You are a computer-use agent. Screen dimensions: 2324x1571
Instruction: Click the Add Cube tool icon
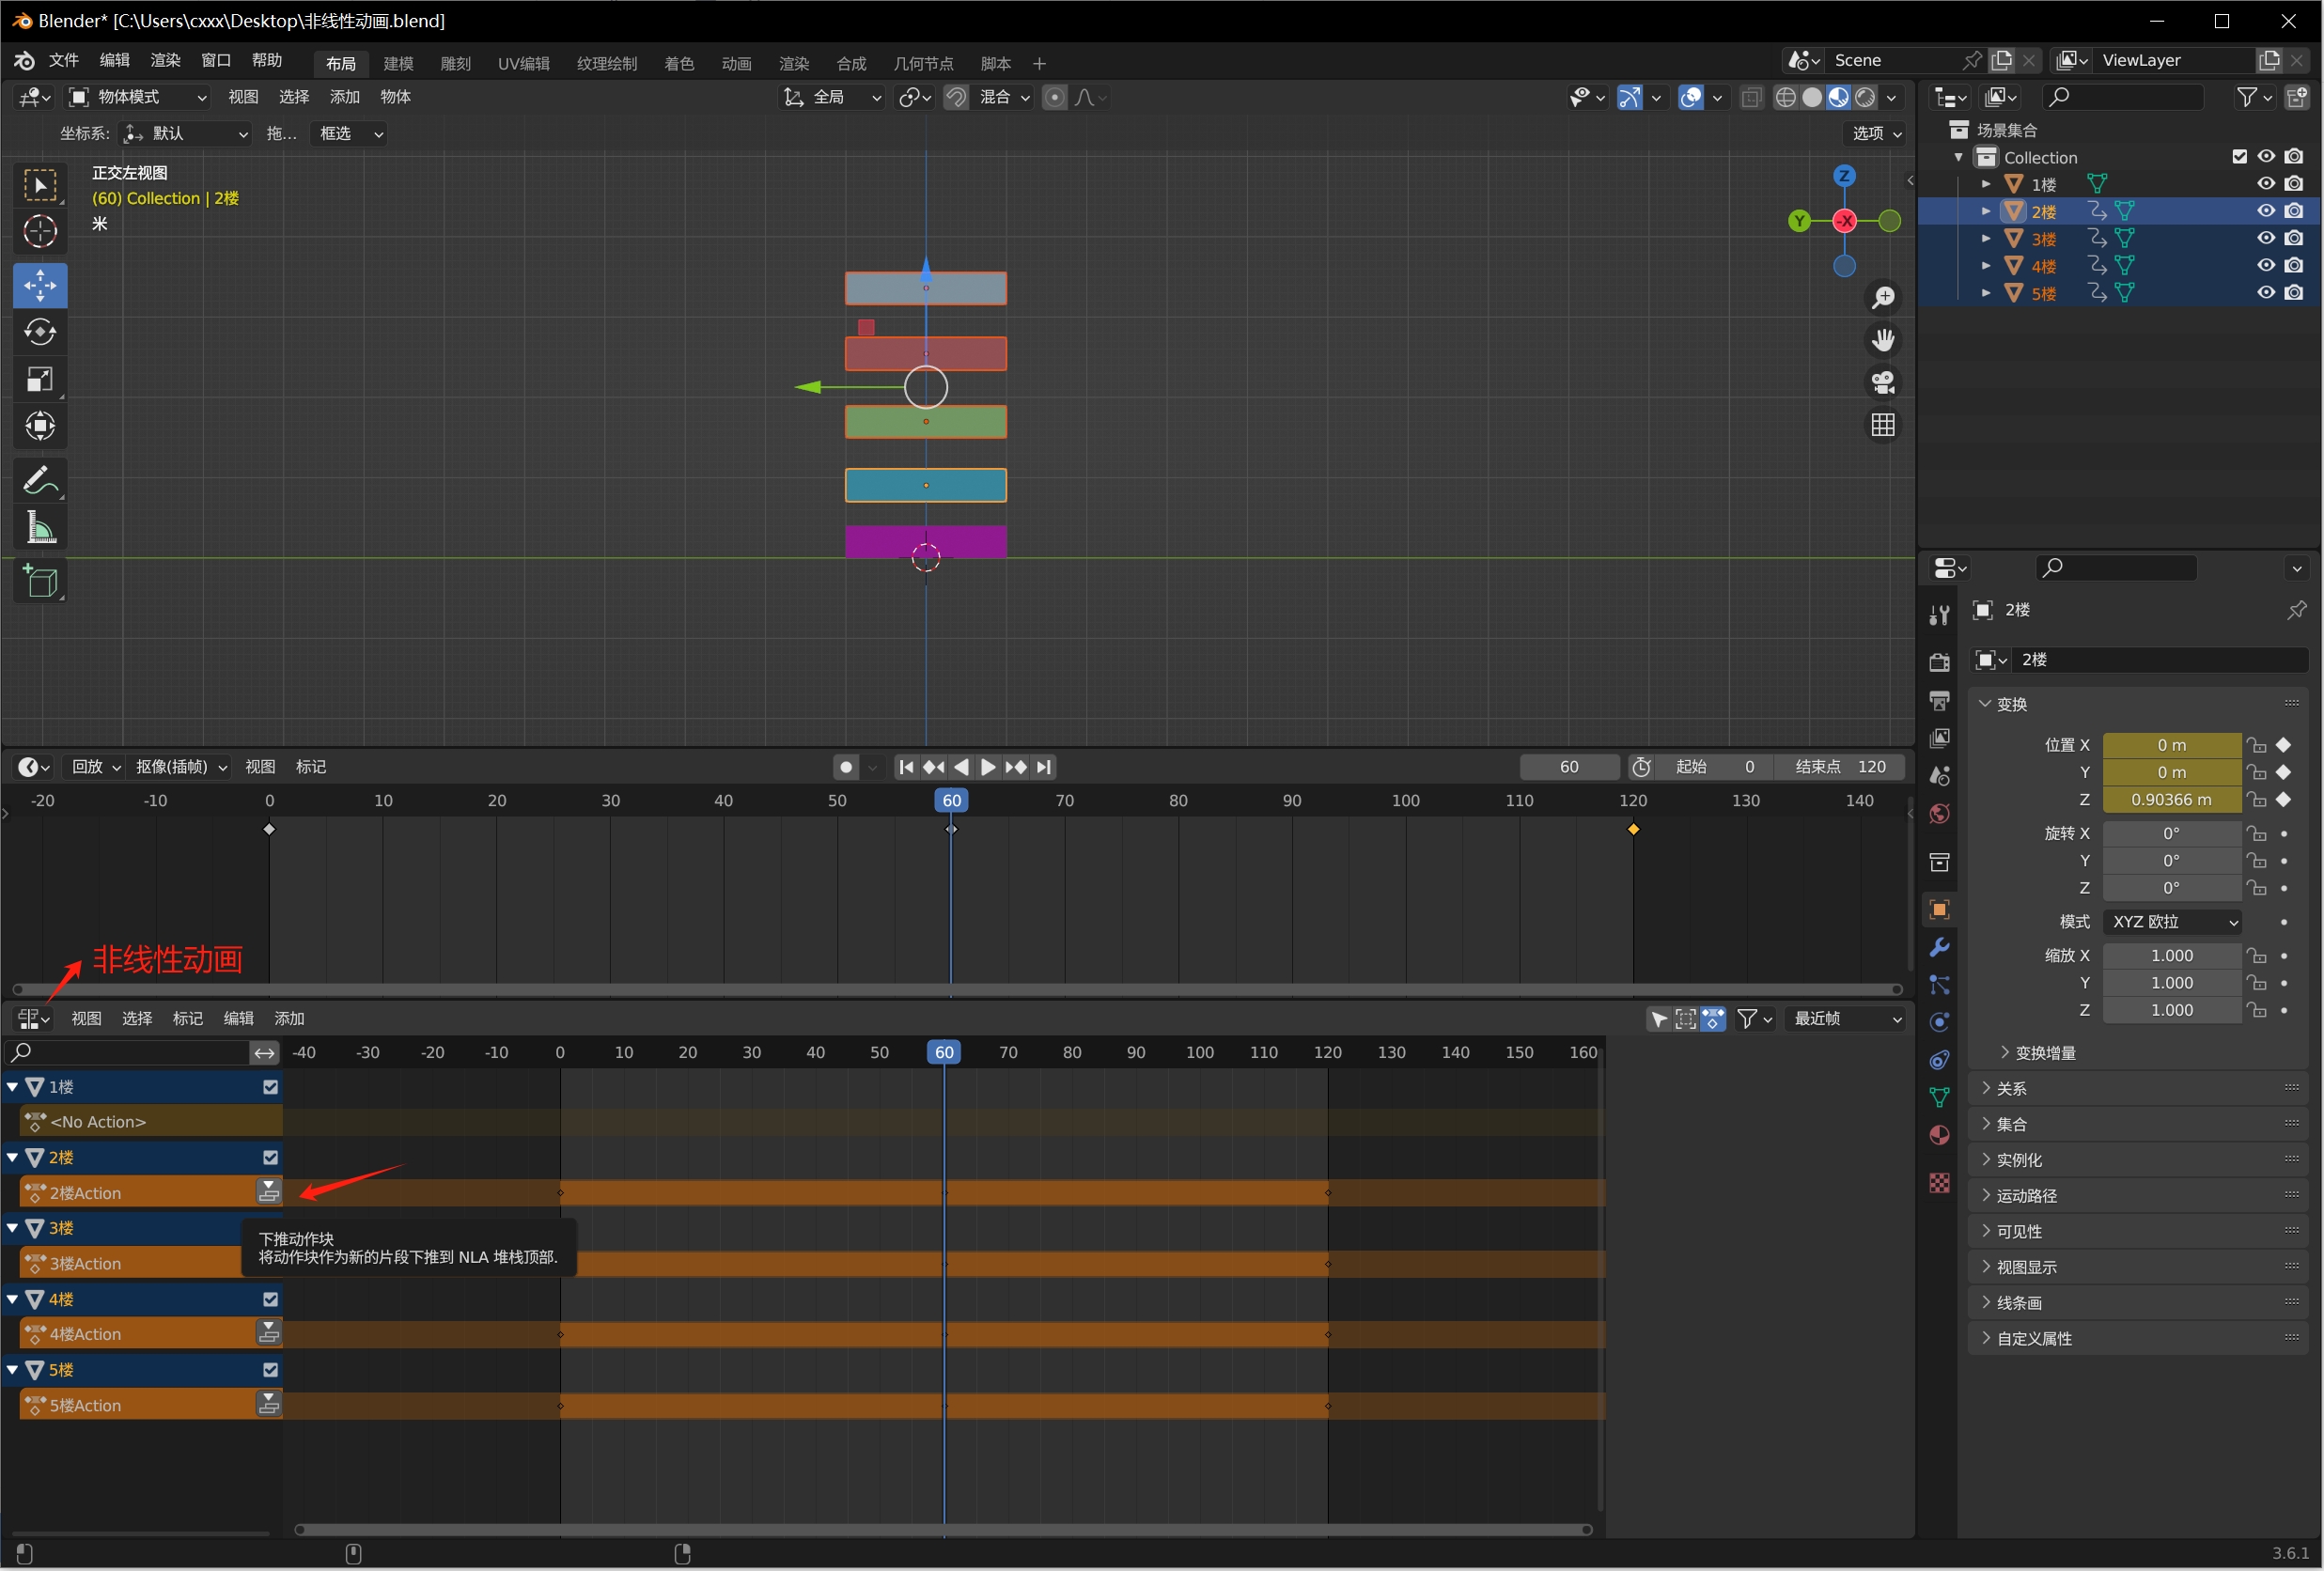point(40,581)
